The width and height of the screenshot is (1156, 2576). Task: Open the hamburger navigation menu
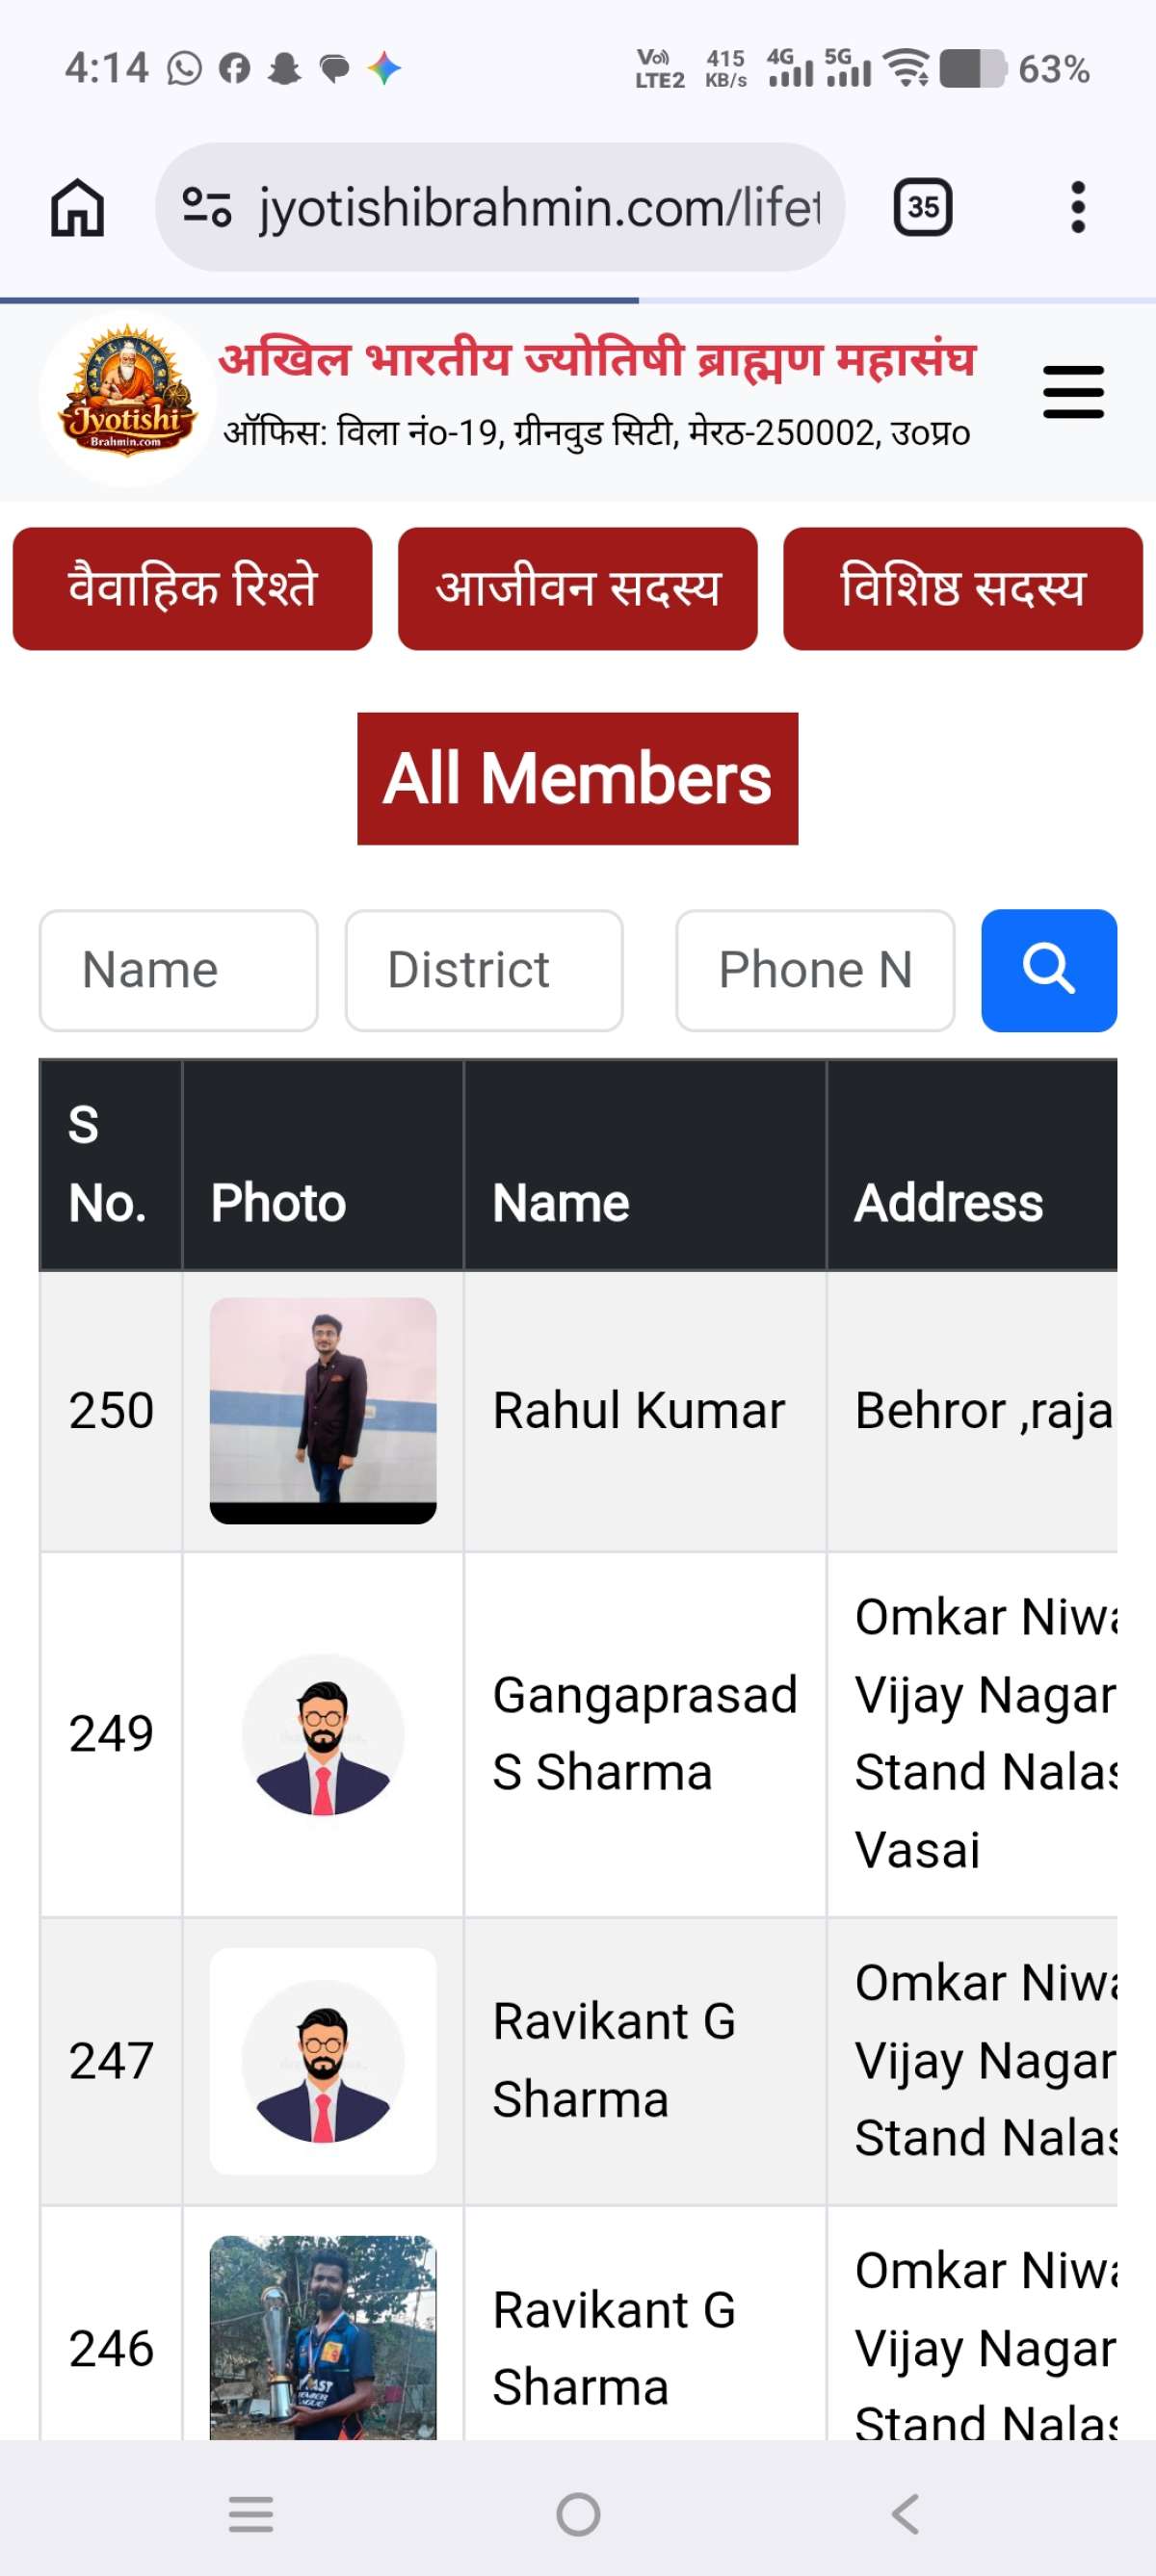pos(1073,392)
